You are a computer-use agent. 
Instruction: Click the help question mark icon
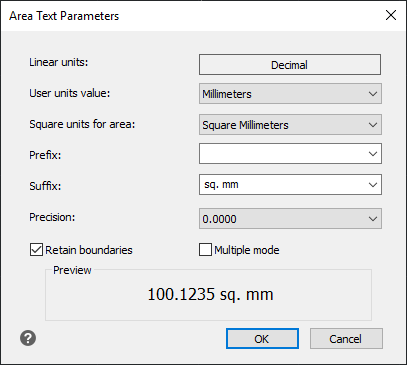click(x=28, y=339)
